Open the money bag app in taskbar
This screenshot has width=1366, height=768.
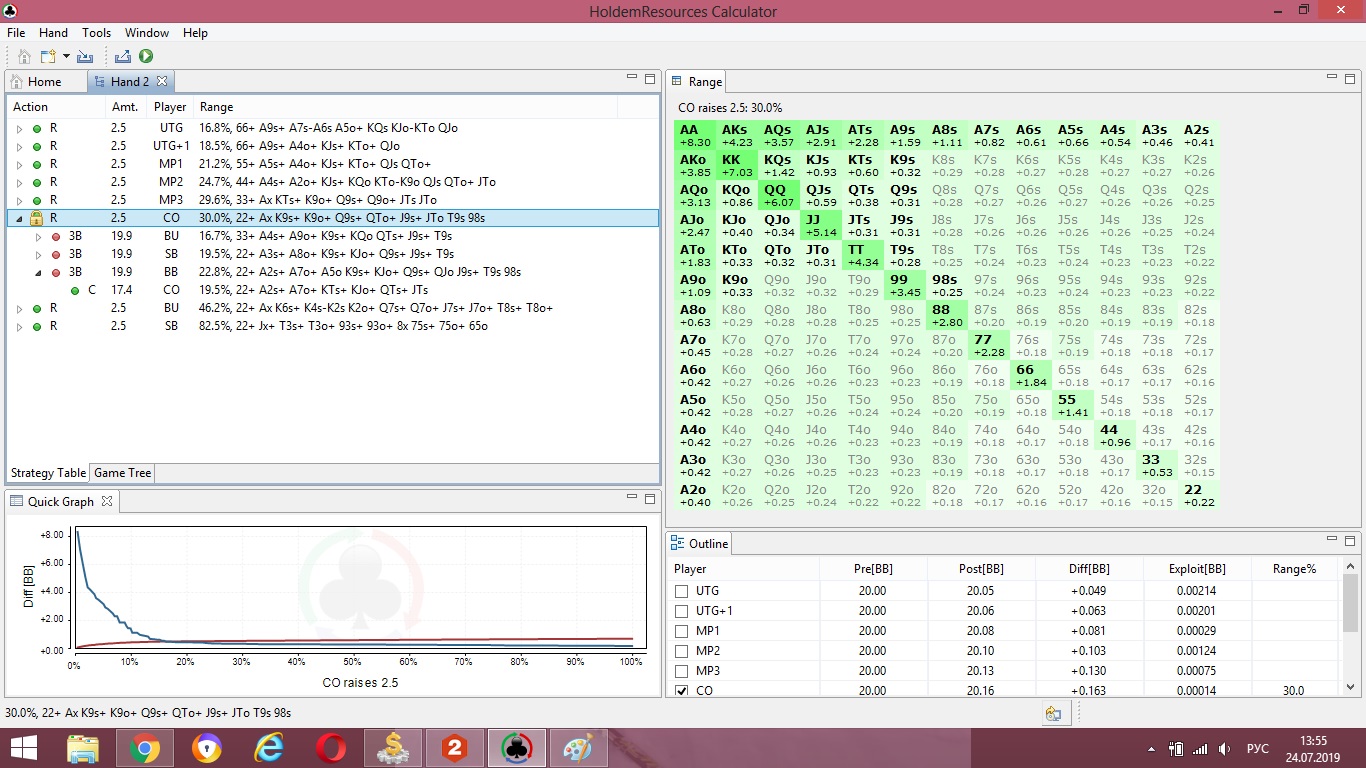[x=393, y=748]
